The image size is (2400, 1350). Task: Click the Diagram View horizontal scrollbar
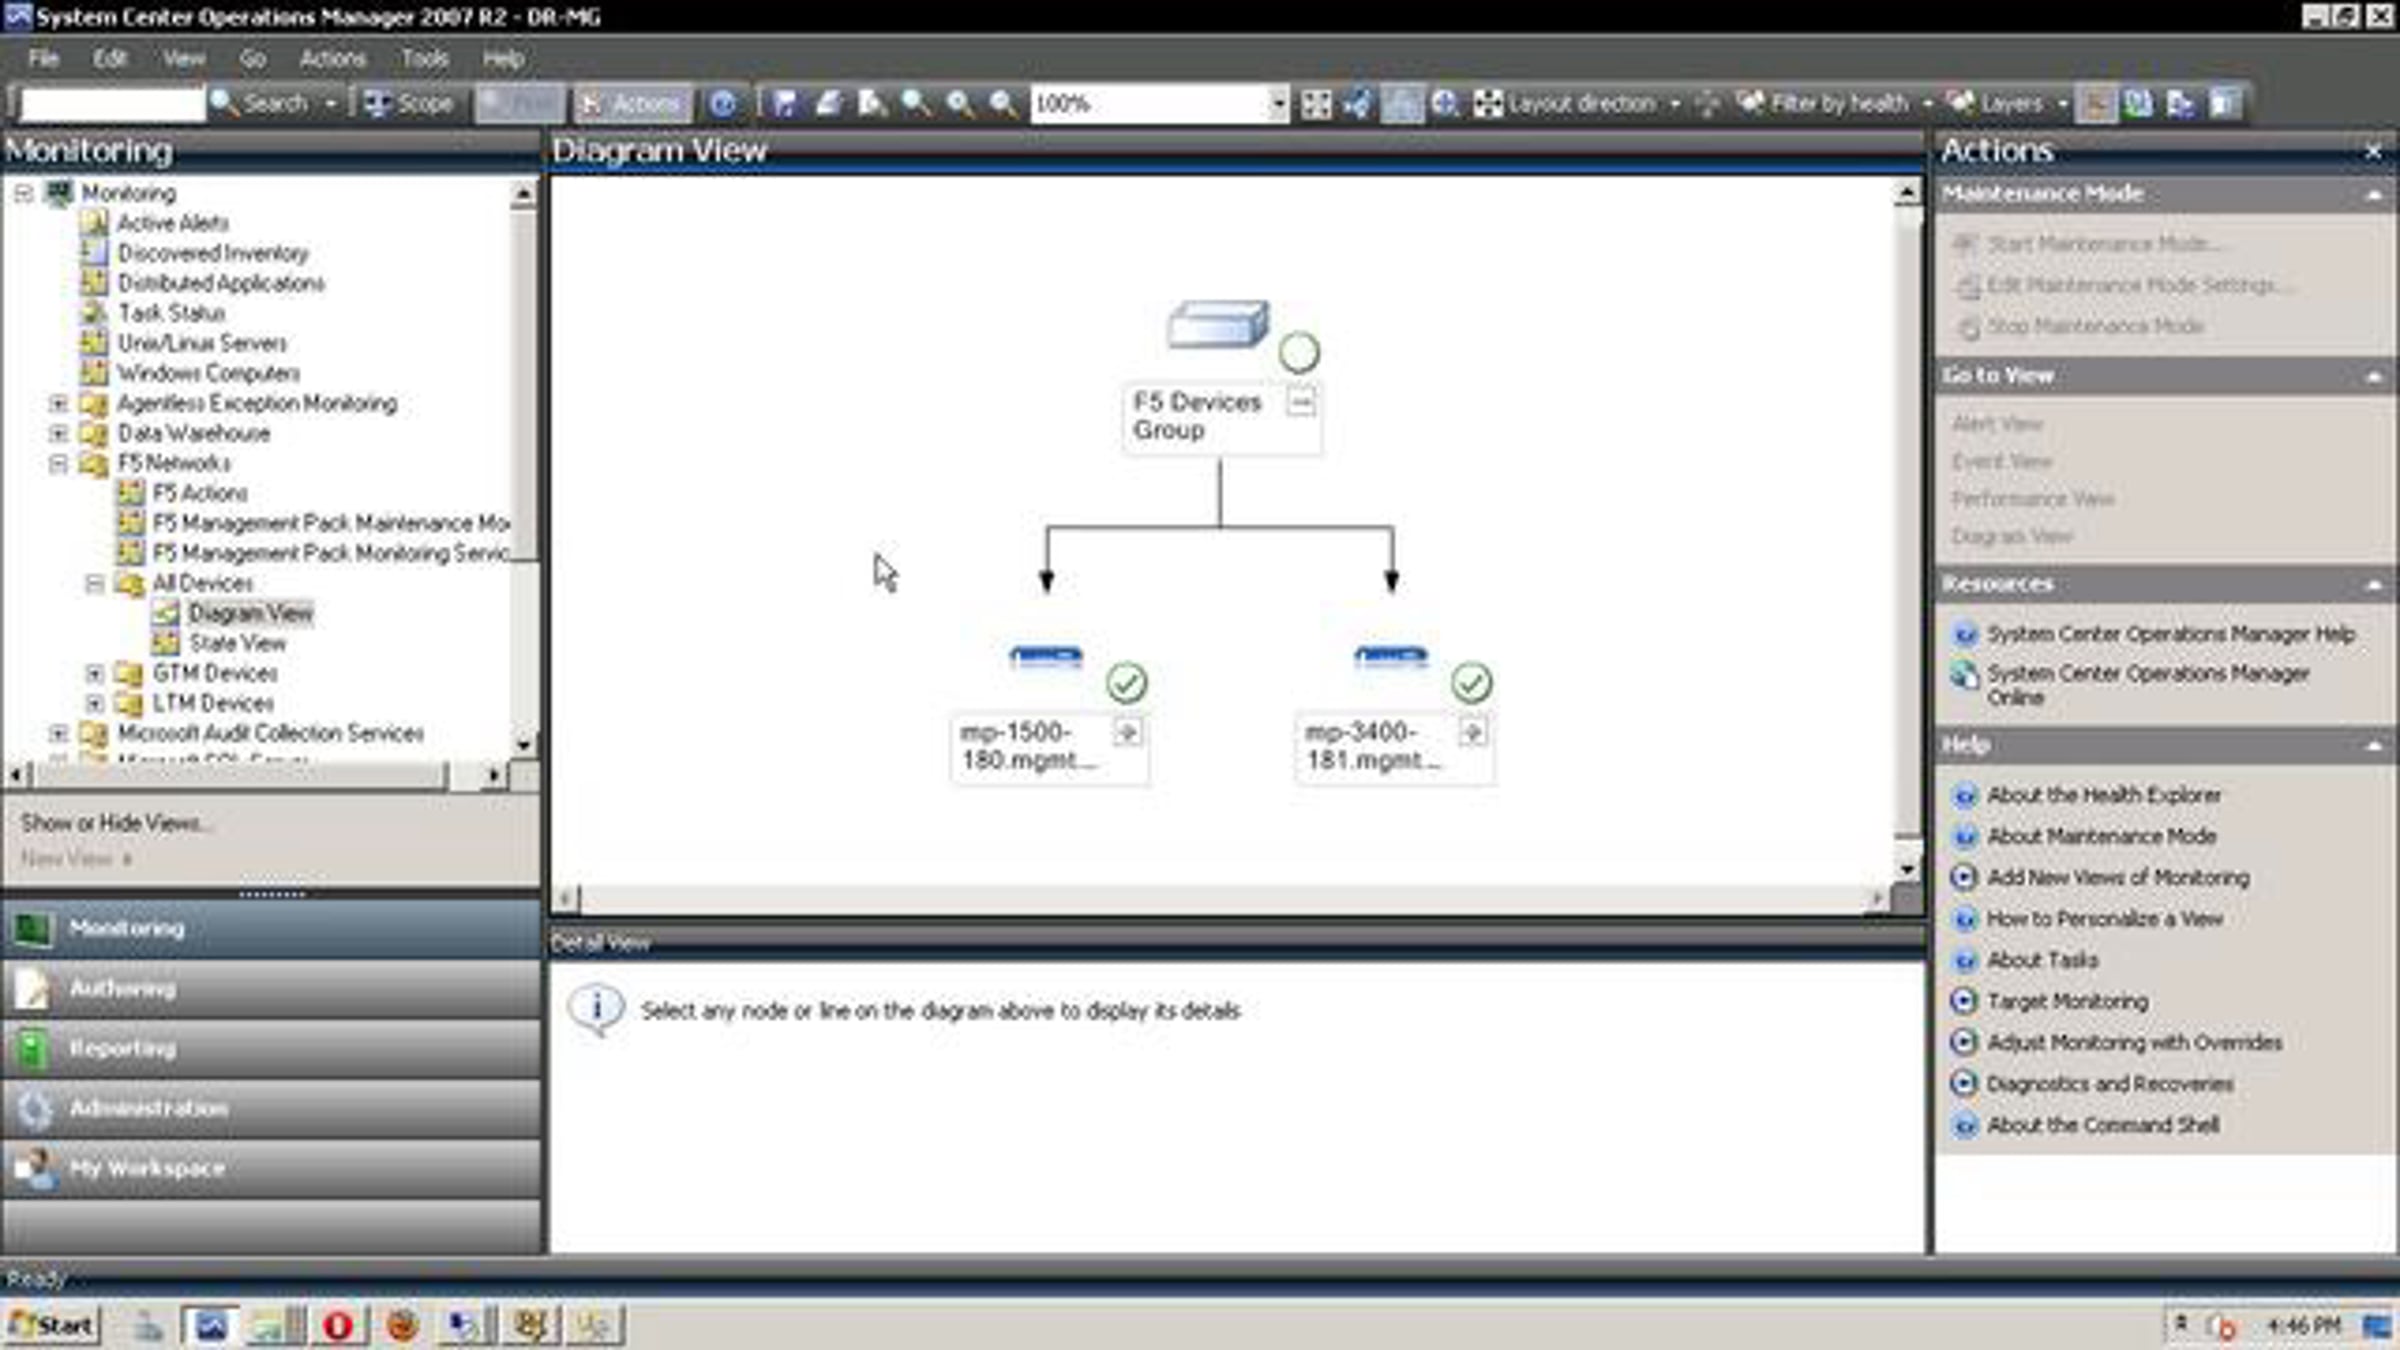(1221, 899)
